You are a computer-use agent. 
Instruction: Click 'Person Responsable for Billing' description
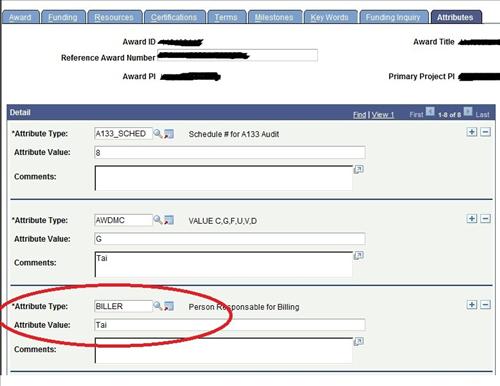point(244,307)
